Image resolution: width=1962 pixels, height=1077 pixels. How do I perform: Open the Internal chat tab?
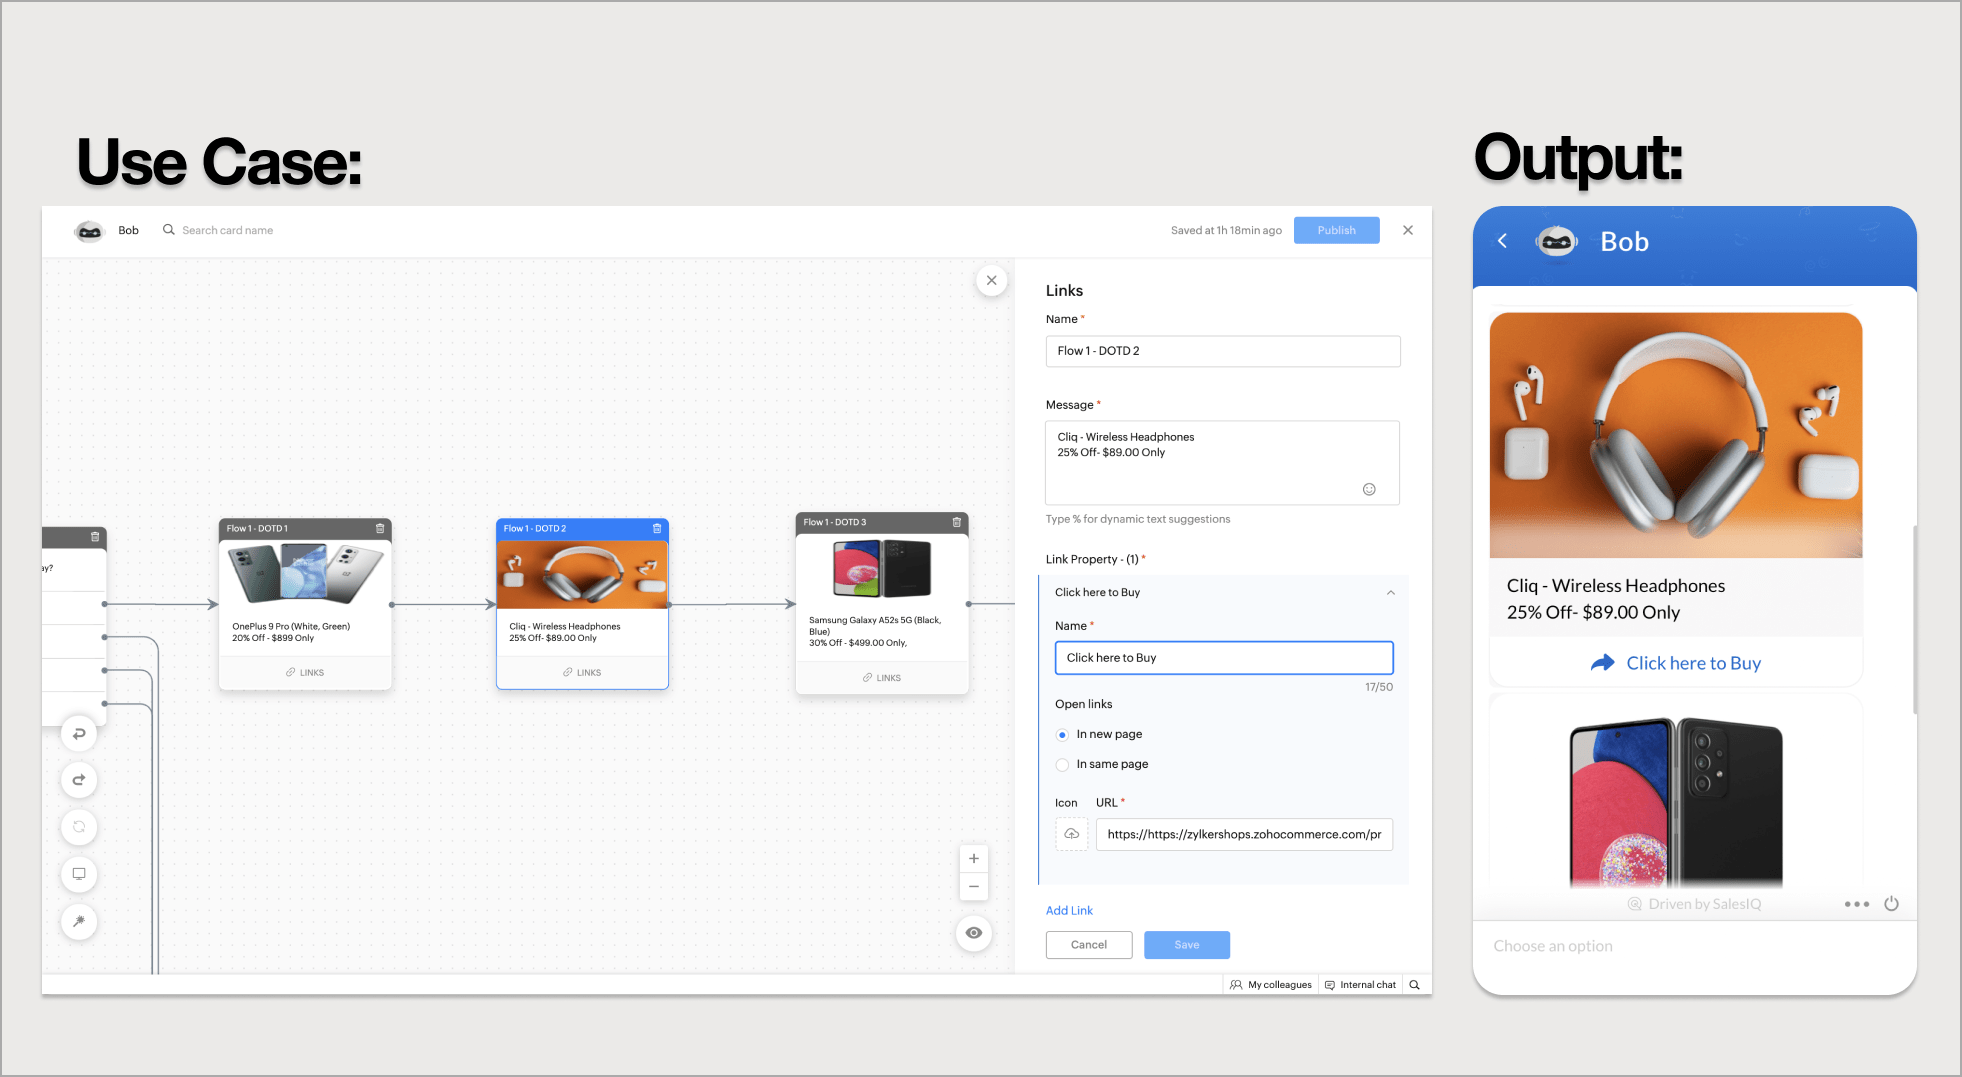pos(1360,985)
